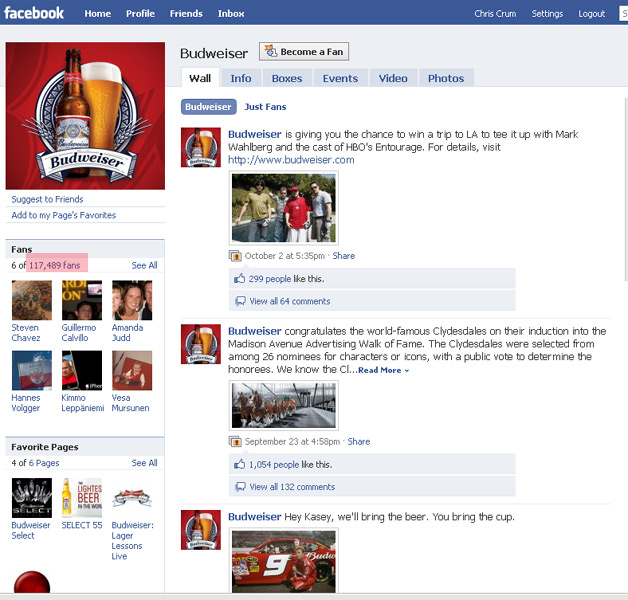Open the Inbox menu item
628x600 pixels.
tap(231, 14)
